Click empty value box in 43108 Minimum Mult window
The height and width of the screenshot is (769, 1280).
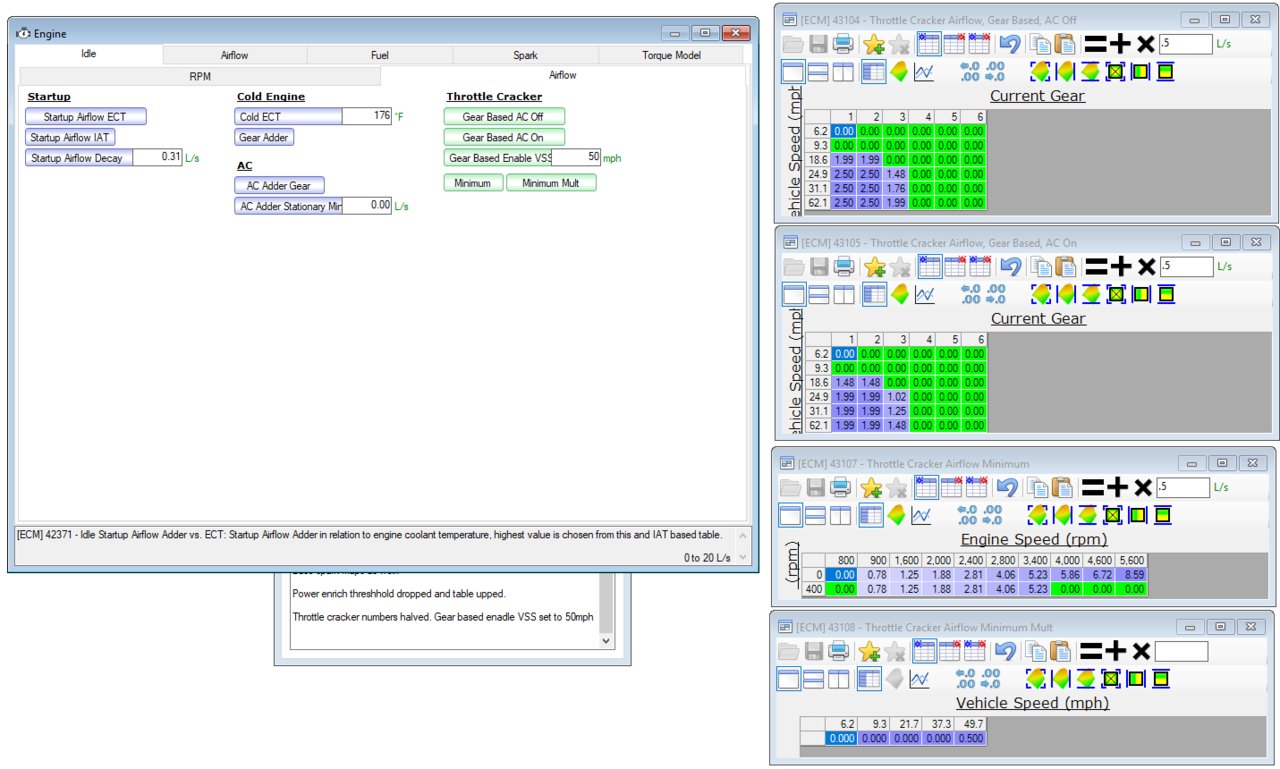point(1181,651)
